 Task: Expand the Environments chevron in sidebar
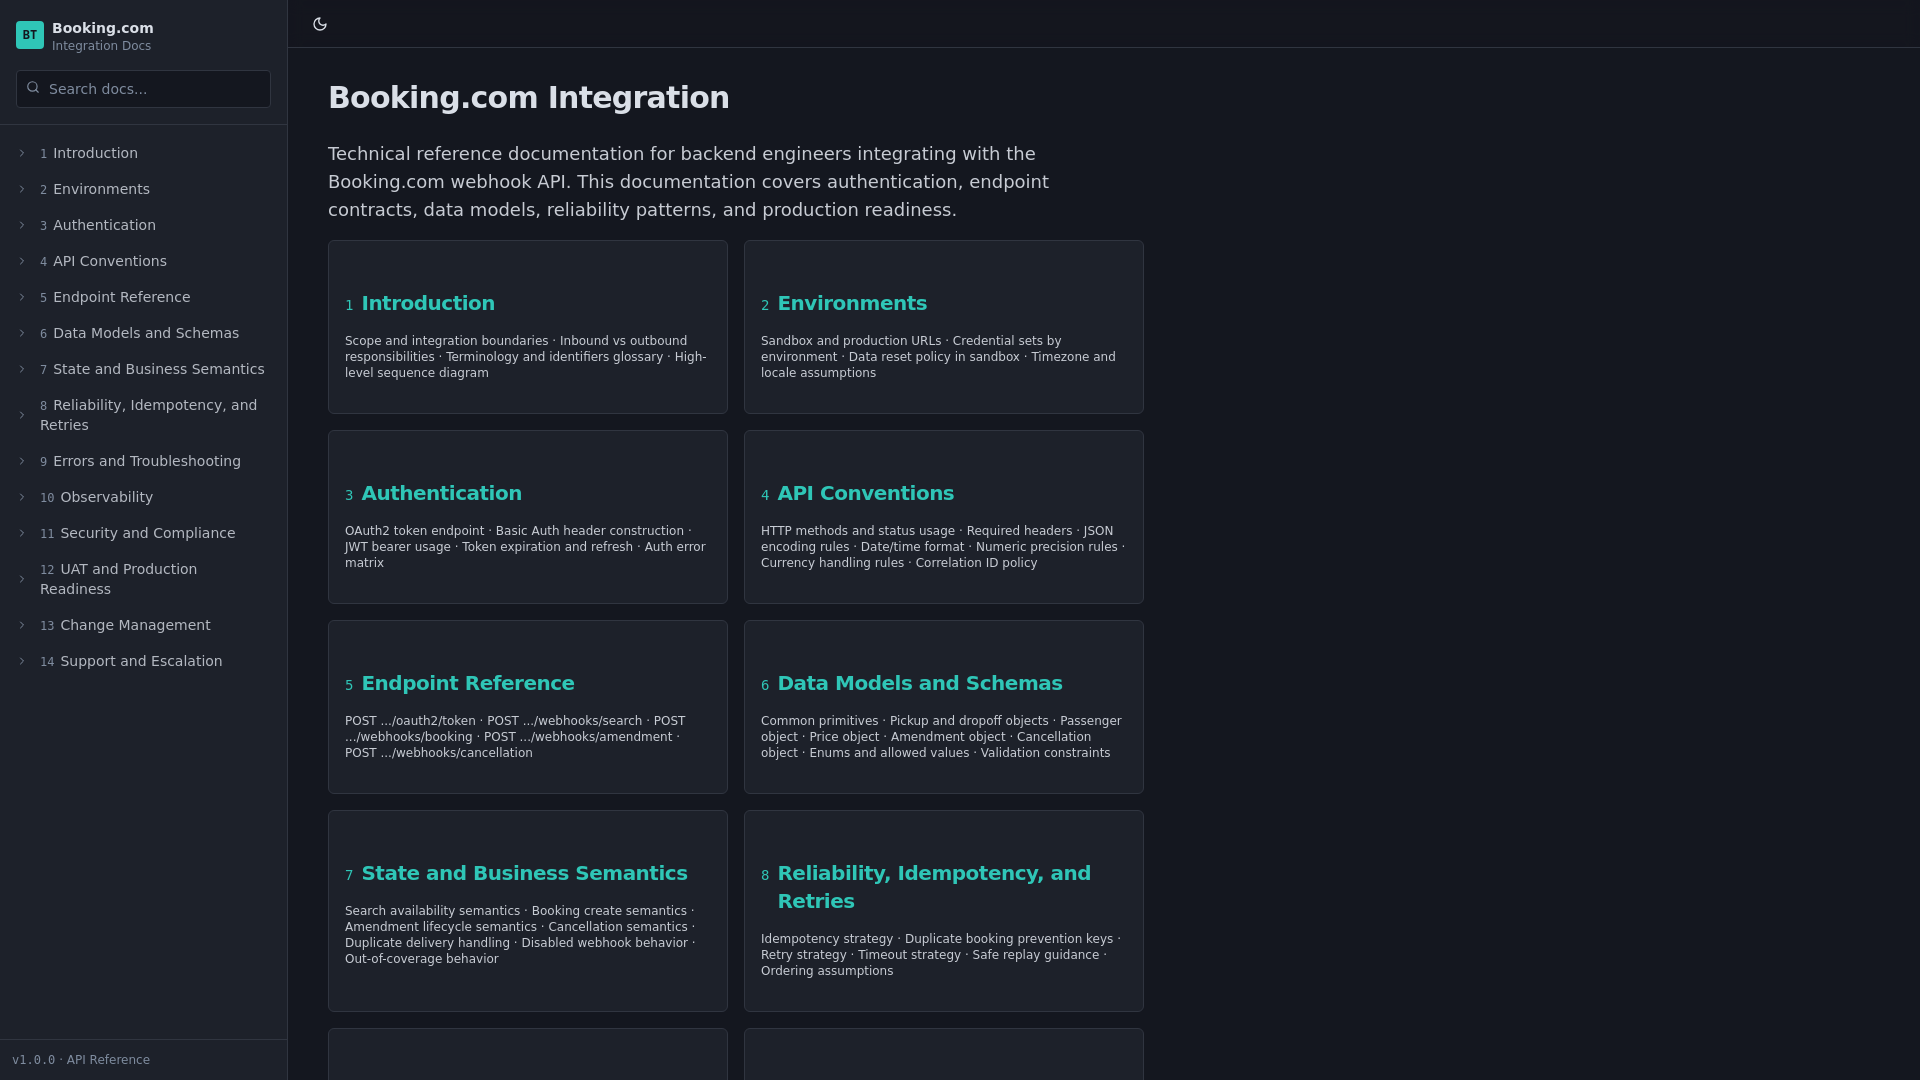point(22,189)
